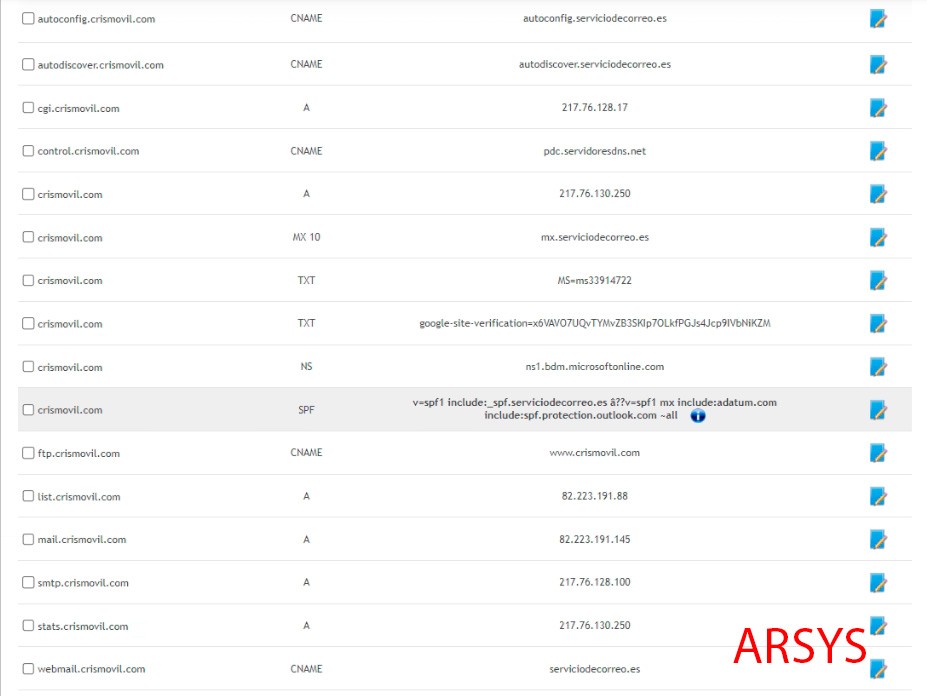Edit the SPF record entry

878,410
